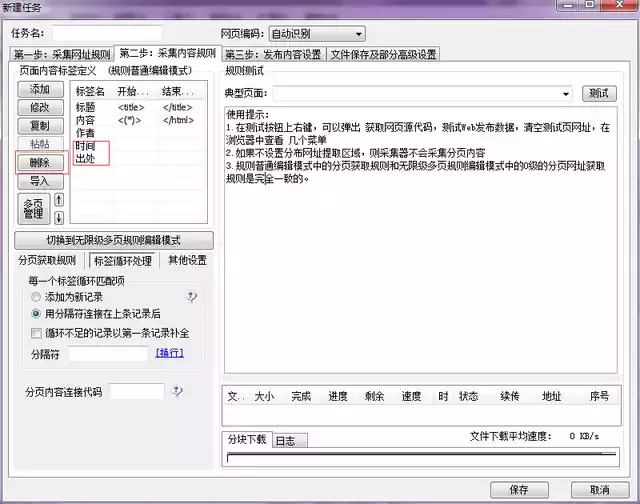Click the 取消 button
The height and width of the screenshot is (504, 640).
(x=600, y=490)
